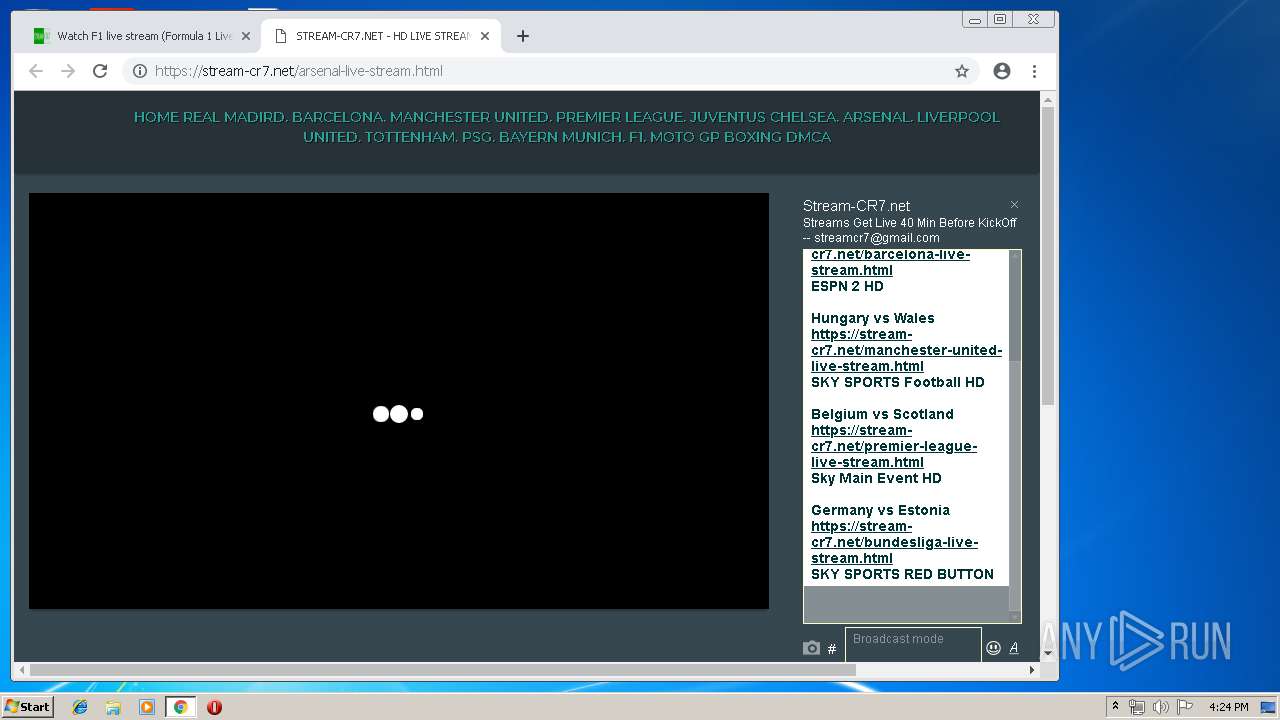Reload the page with the refresh icon

point(100,71)
